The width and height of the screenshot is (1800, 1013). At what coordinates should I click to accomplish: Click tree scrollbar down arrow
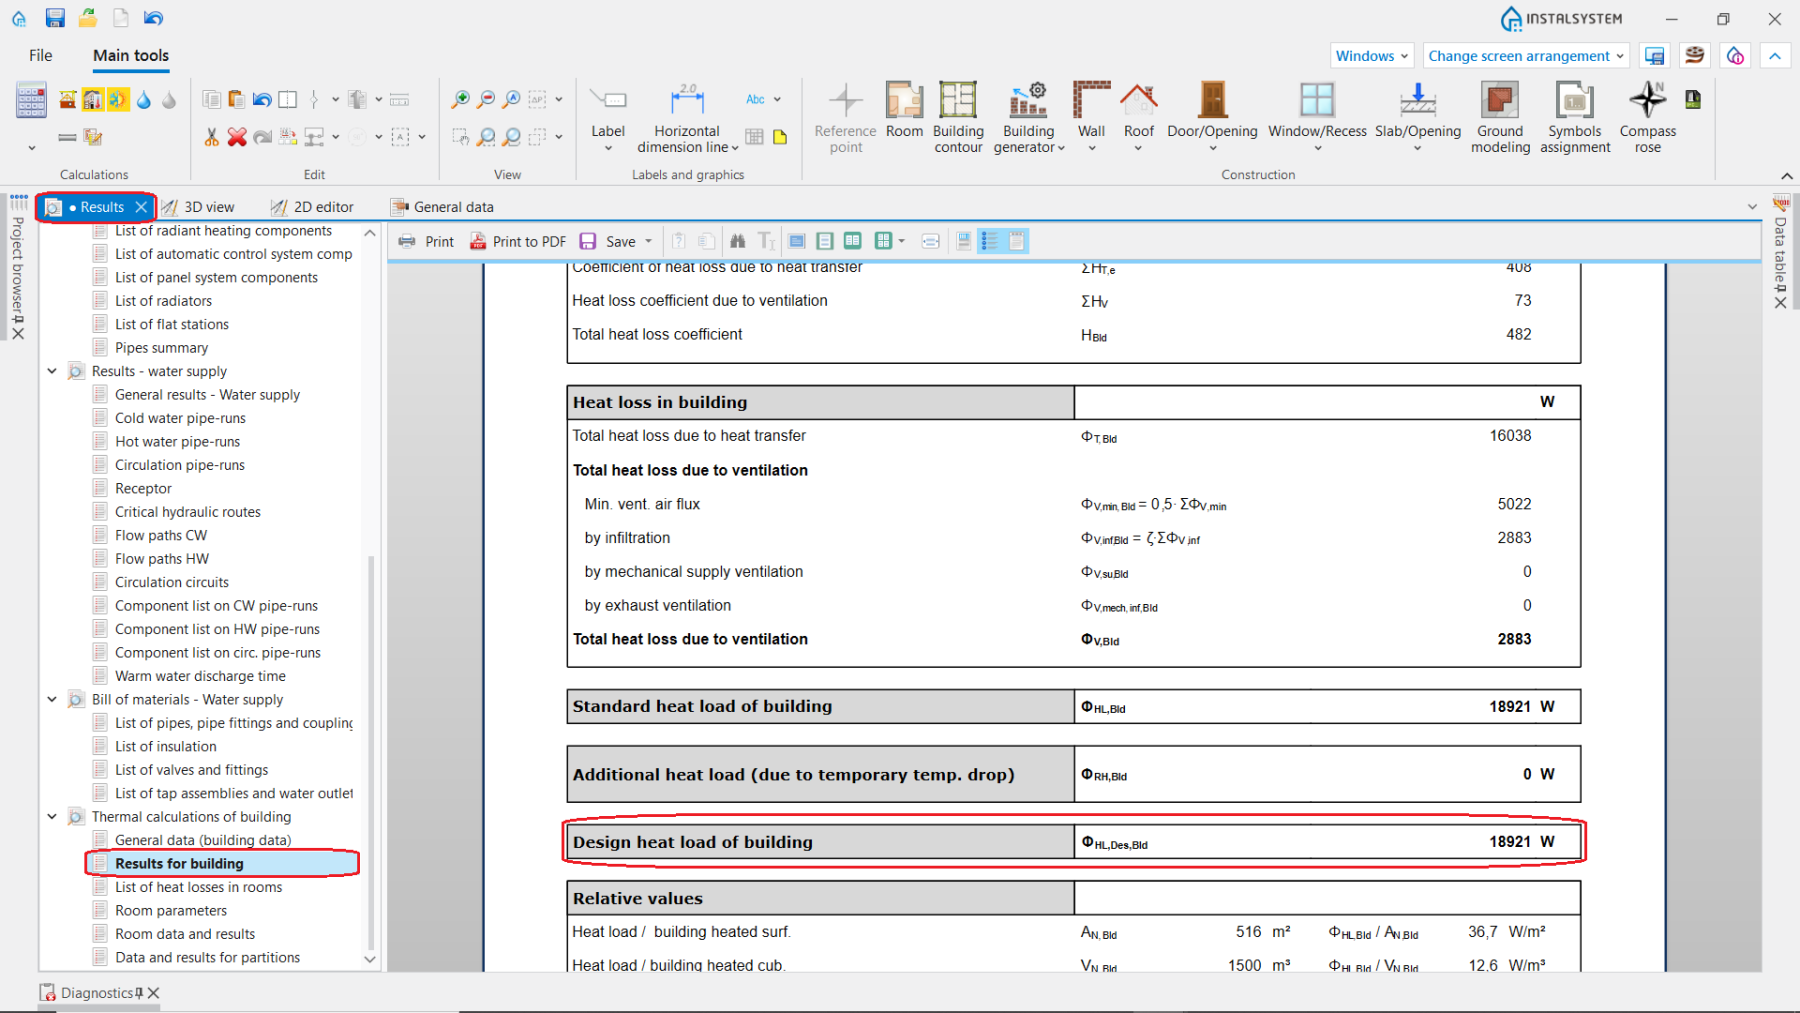pyautogui.click(x=370, y=959)
